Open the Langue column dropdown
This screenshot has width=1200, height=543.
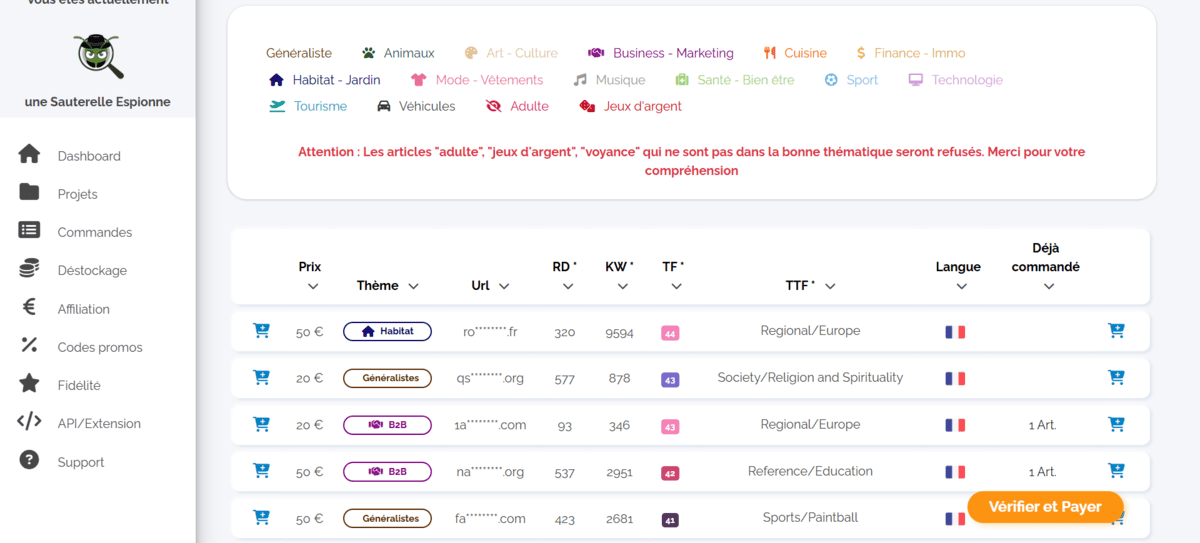coord(961,286)
